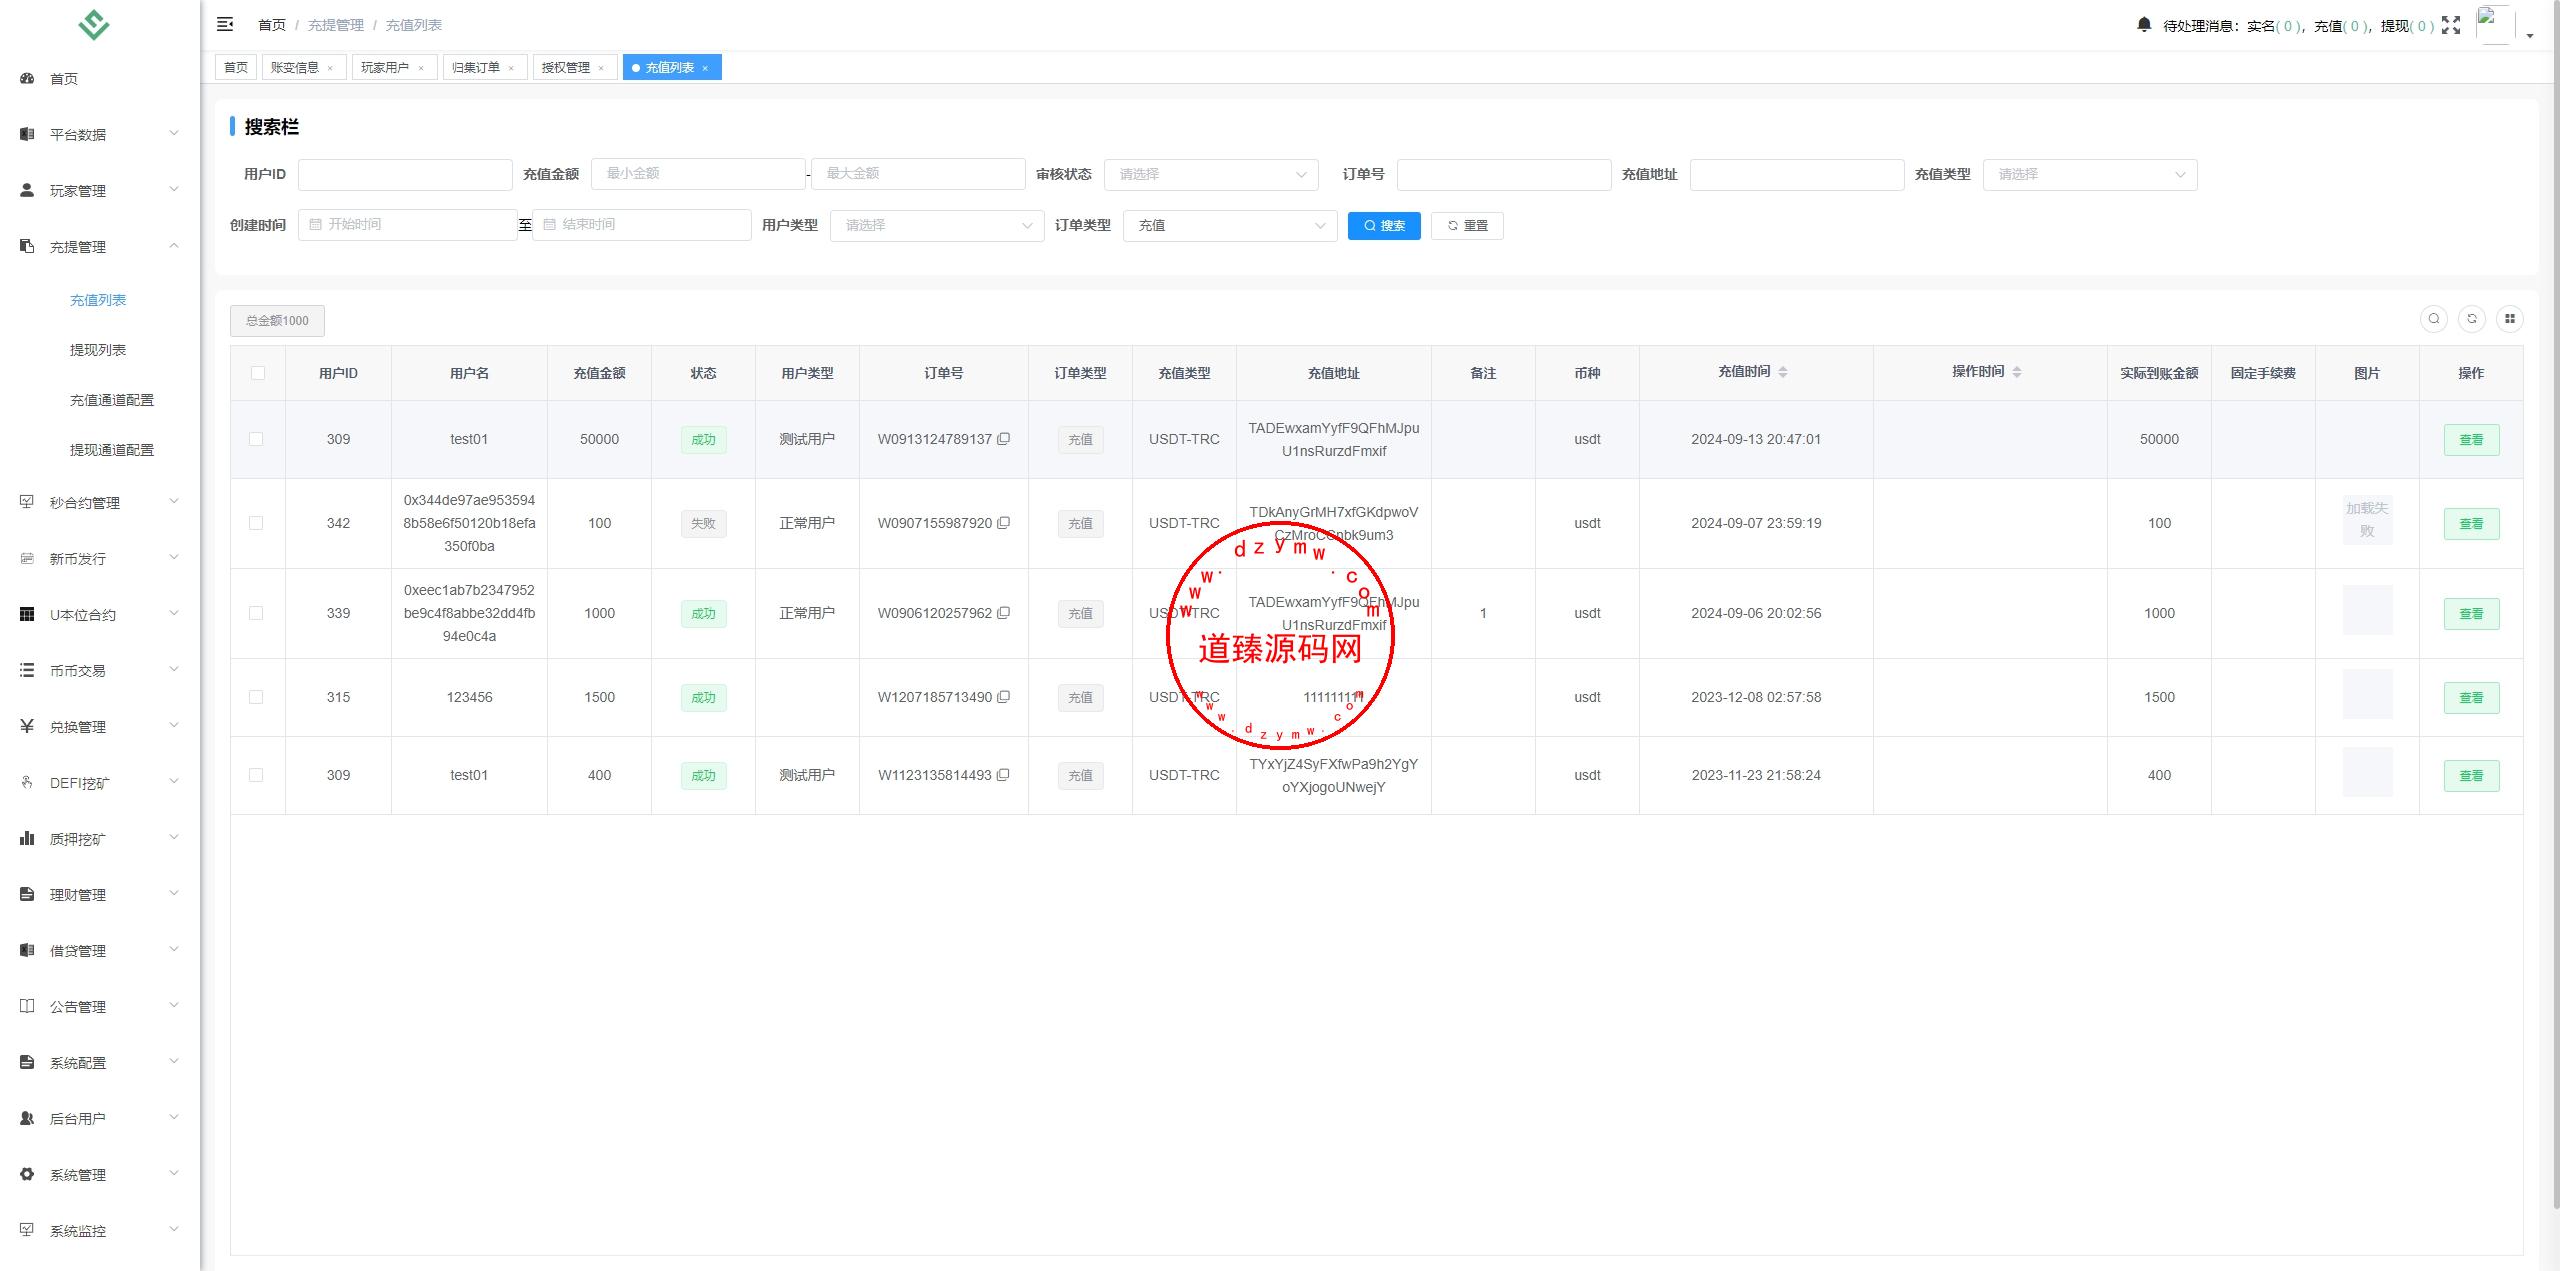
Task: Check the row for order W1123135814493
Action: (x=256, y=775)
